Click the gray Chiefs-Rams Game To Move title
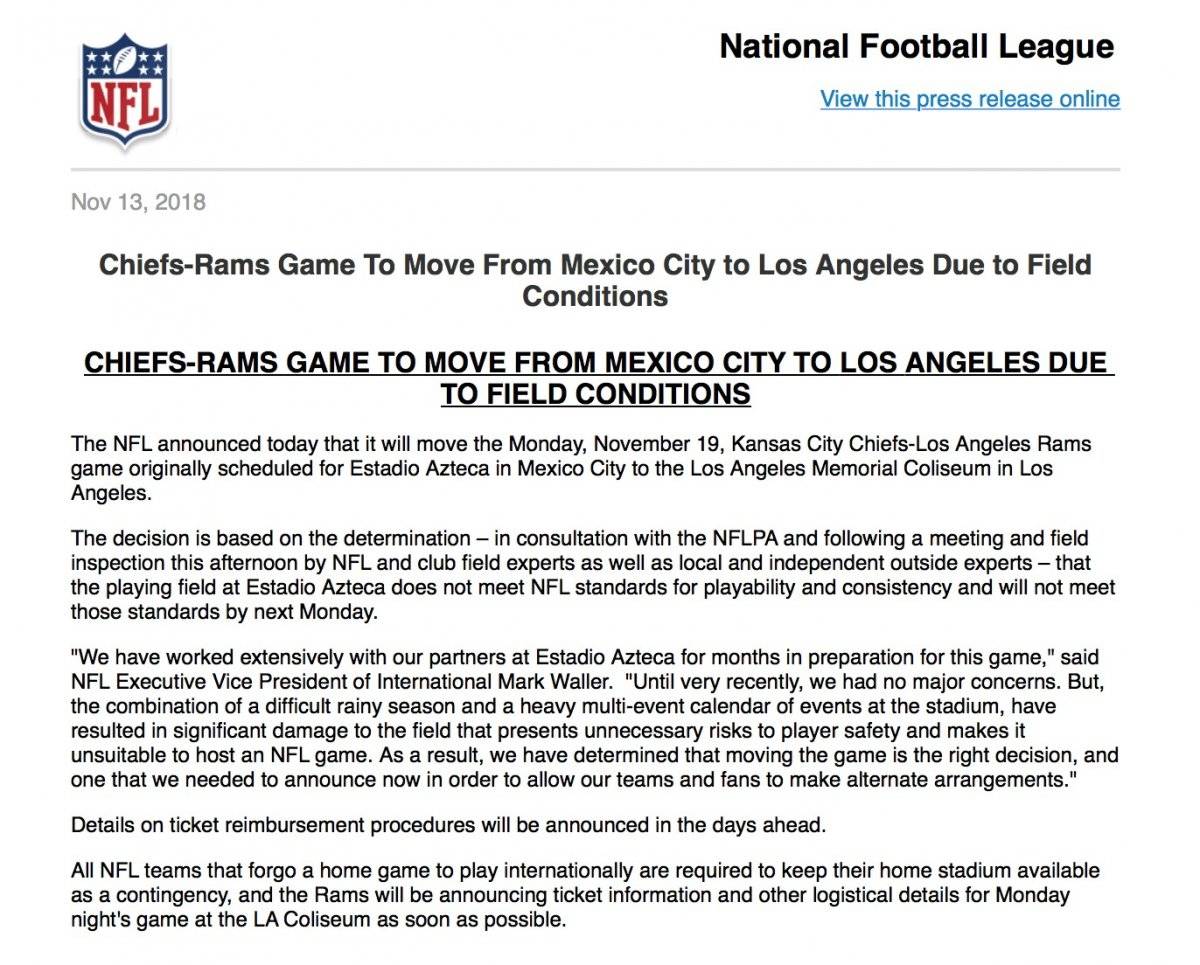 [595, 281]
